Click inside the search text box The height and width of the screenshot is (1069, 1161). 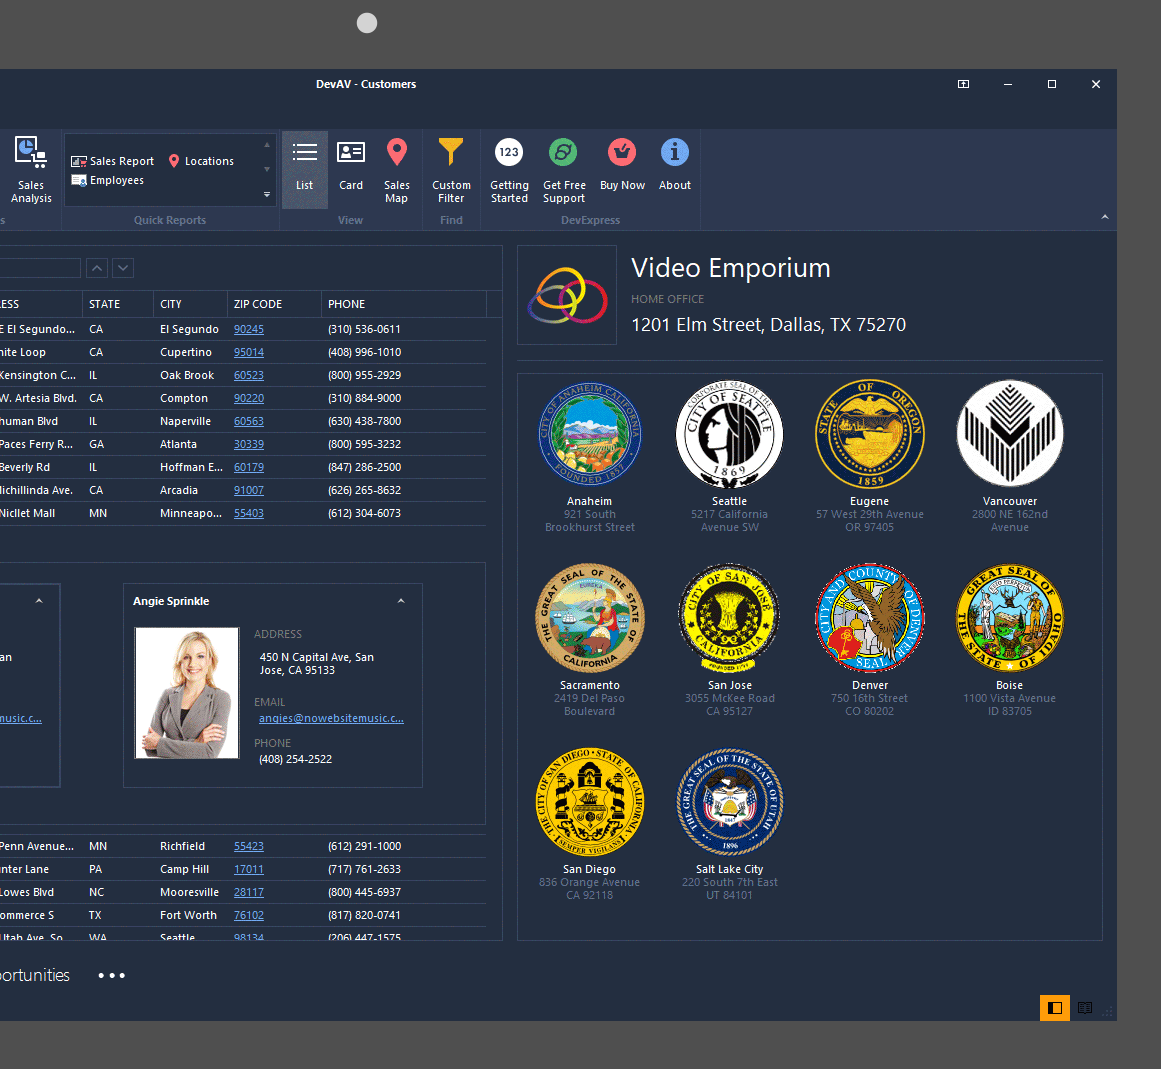tap(40, 268)
